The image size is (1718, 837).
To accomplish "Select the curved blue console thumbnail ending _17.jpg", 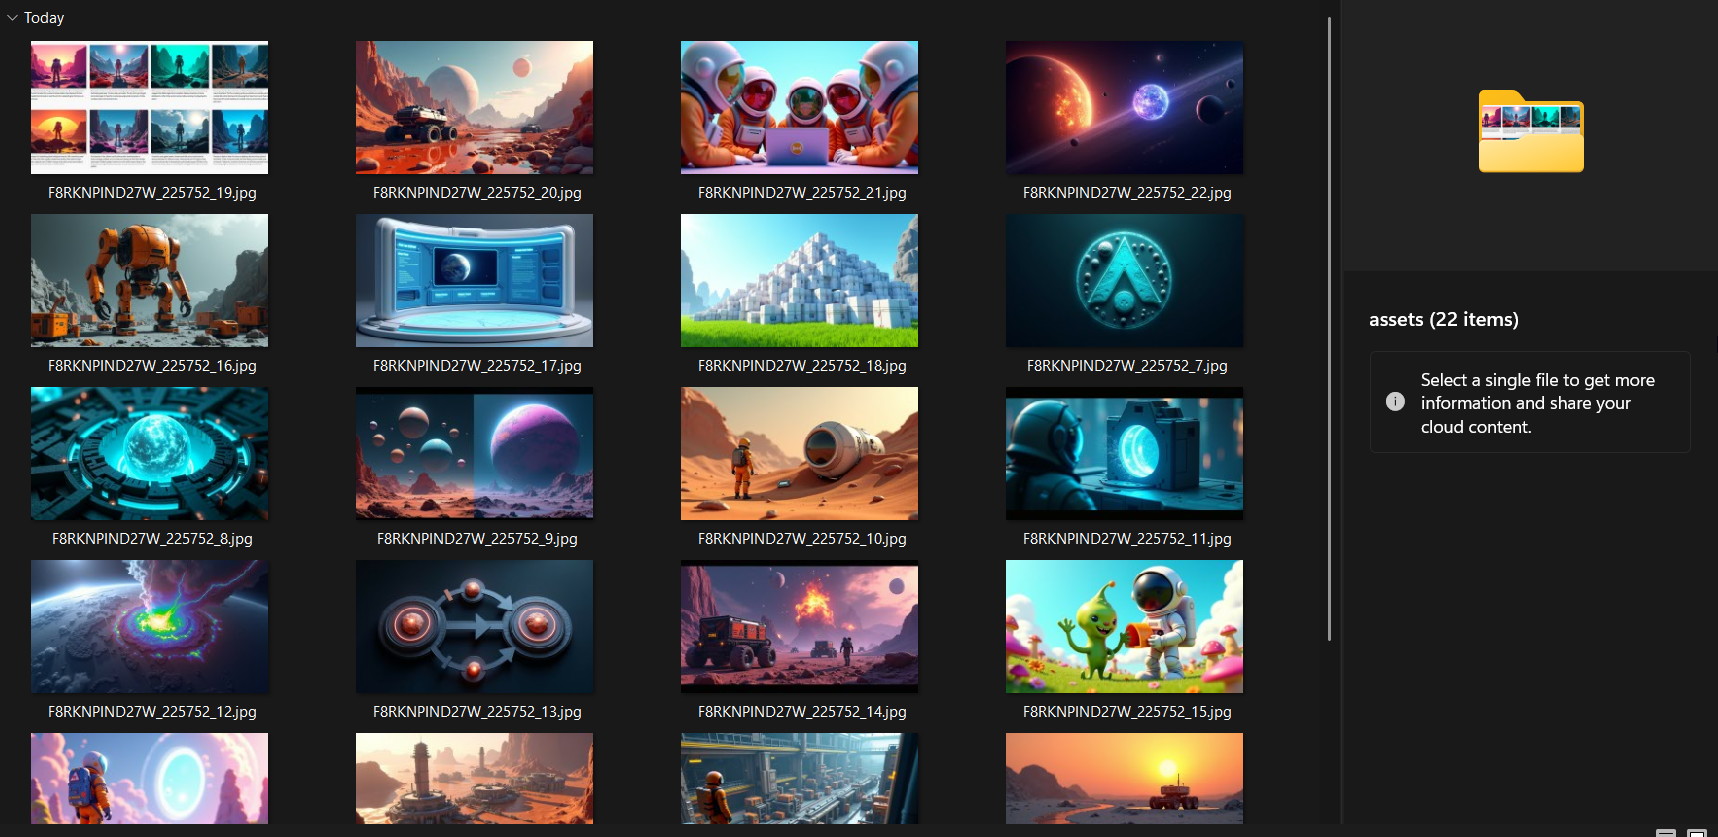I will [474, 280].
